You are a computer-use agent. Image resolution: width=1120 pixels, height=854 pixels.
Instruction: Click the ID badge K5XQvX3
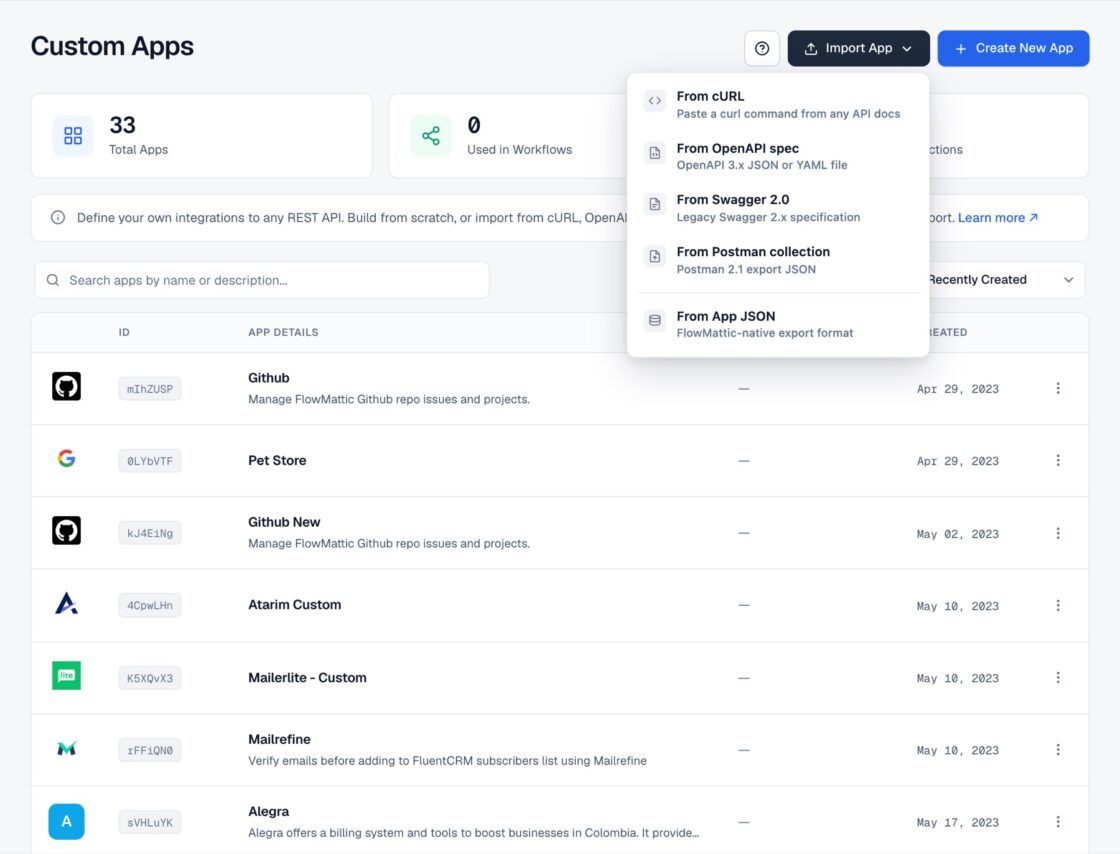tap(150, 678)
